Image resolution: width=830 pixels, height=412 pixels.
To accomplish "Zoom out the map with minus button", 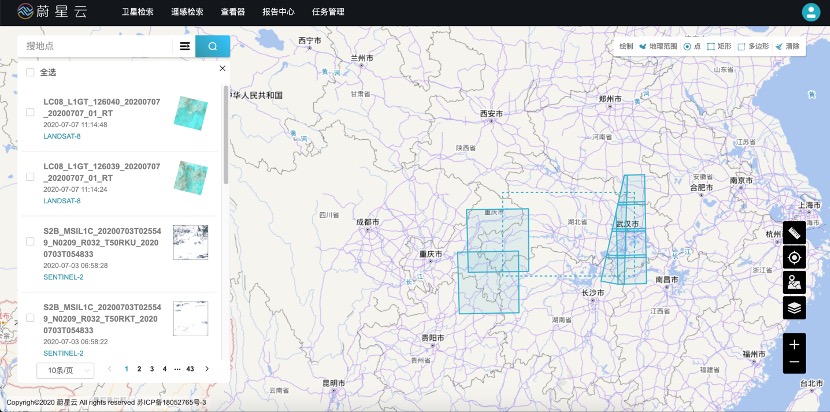I will [794, 362].
